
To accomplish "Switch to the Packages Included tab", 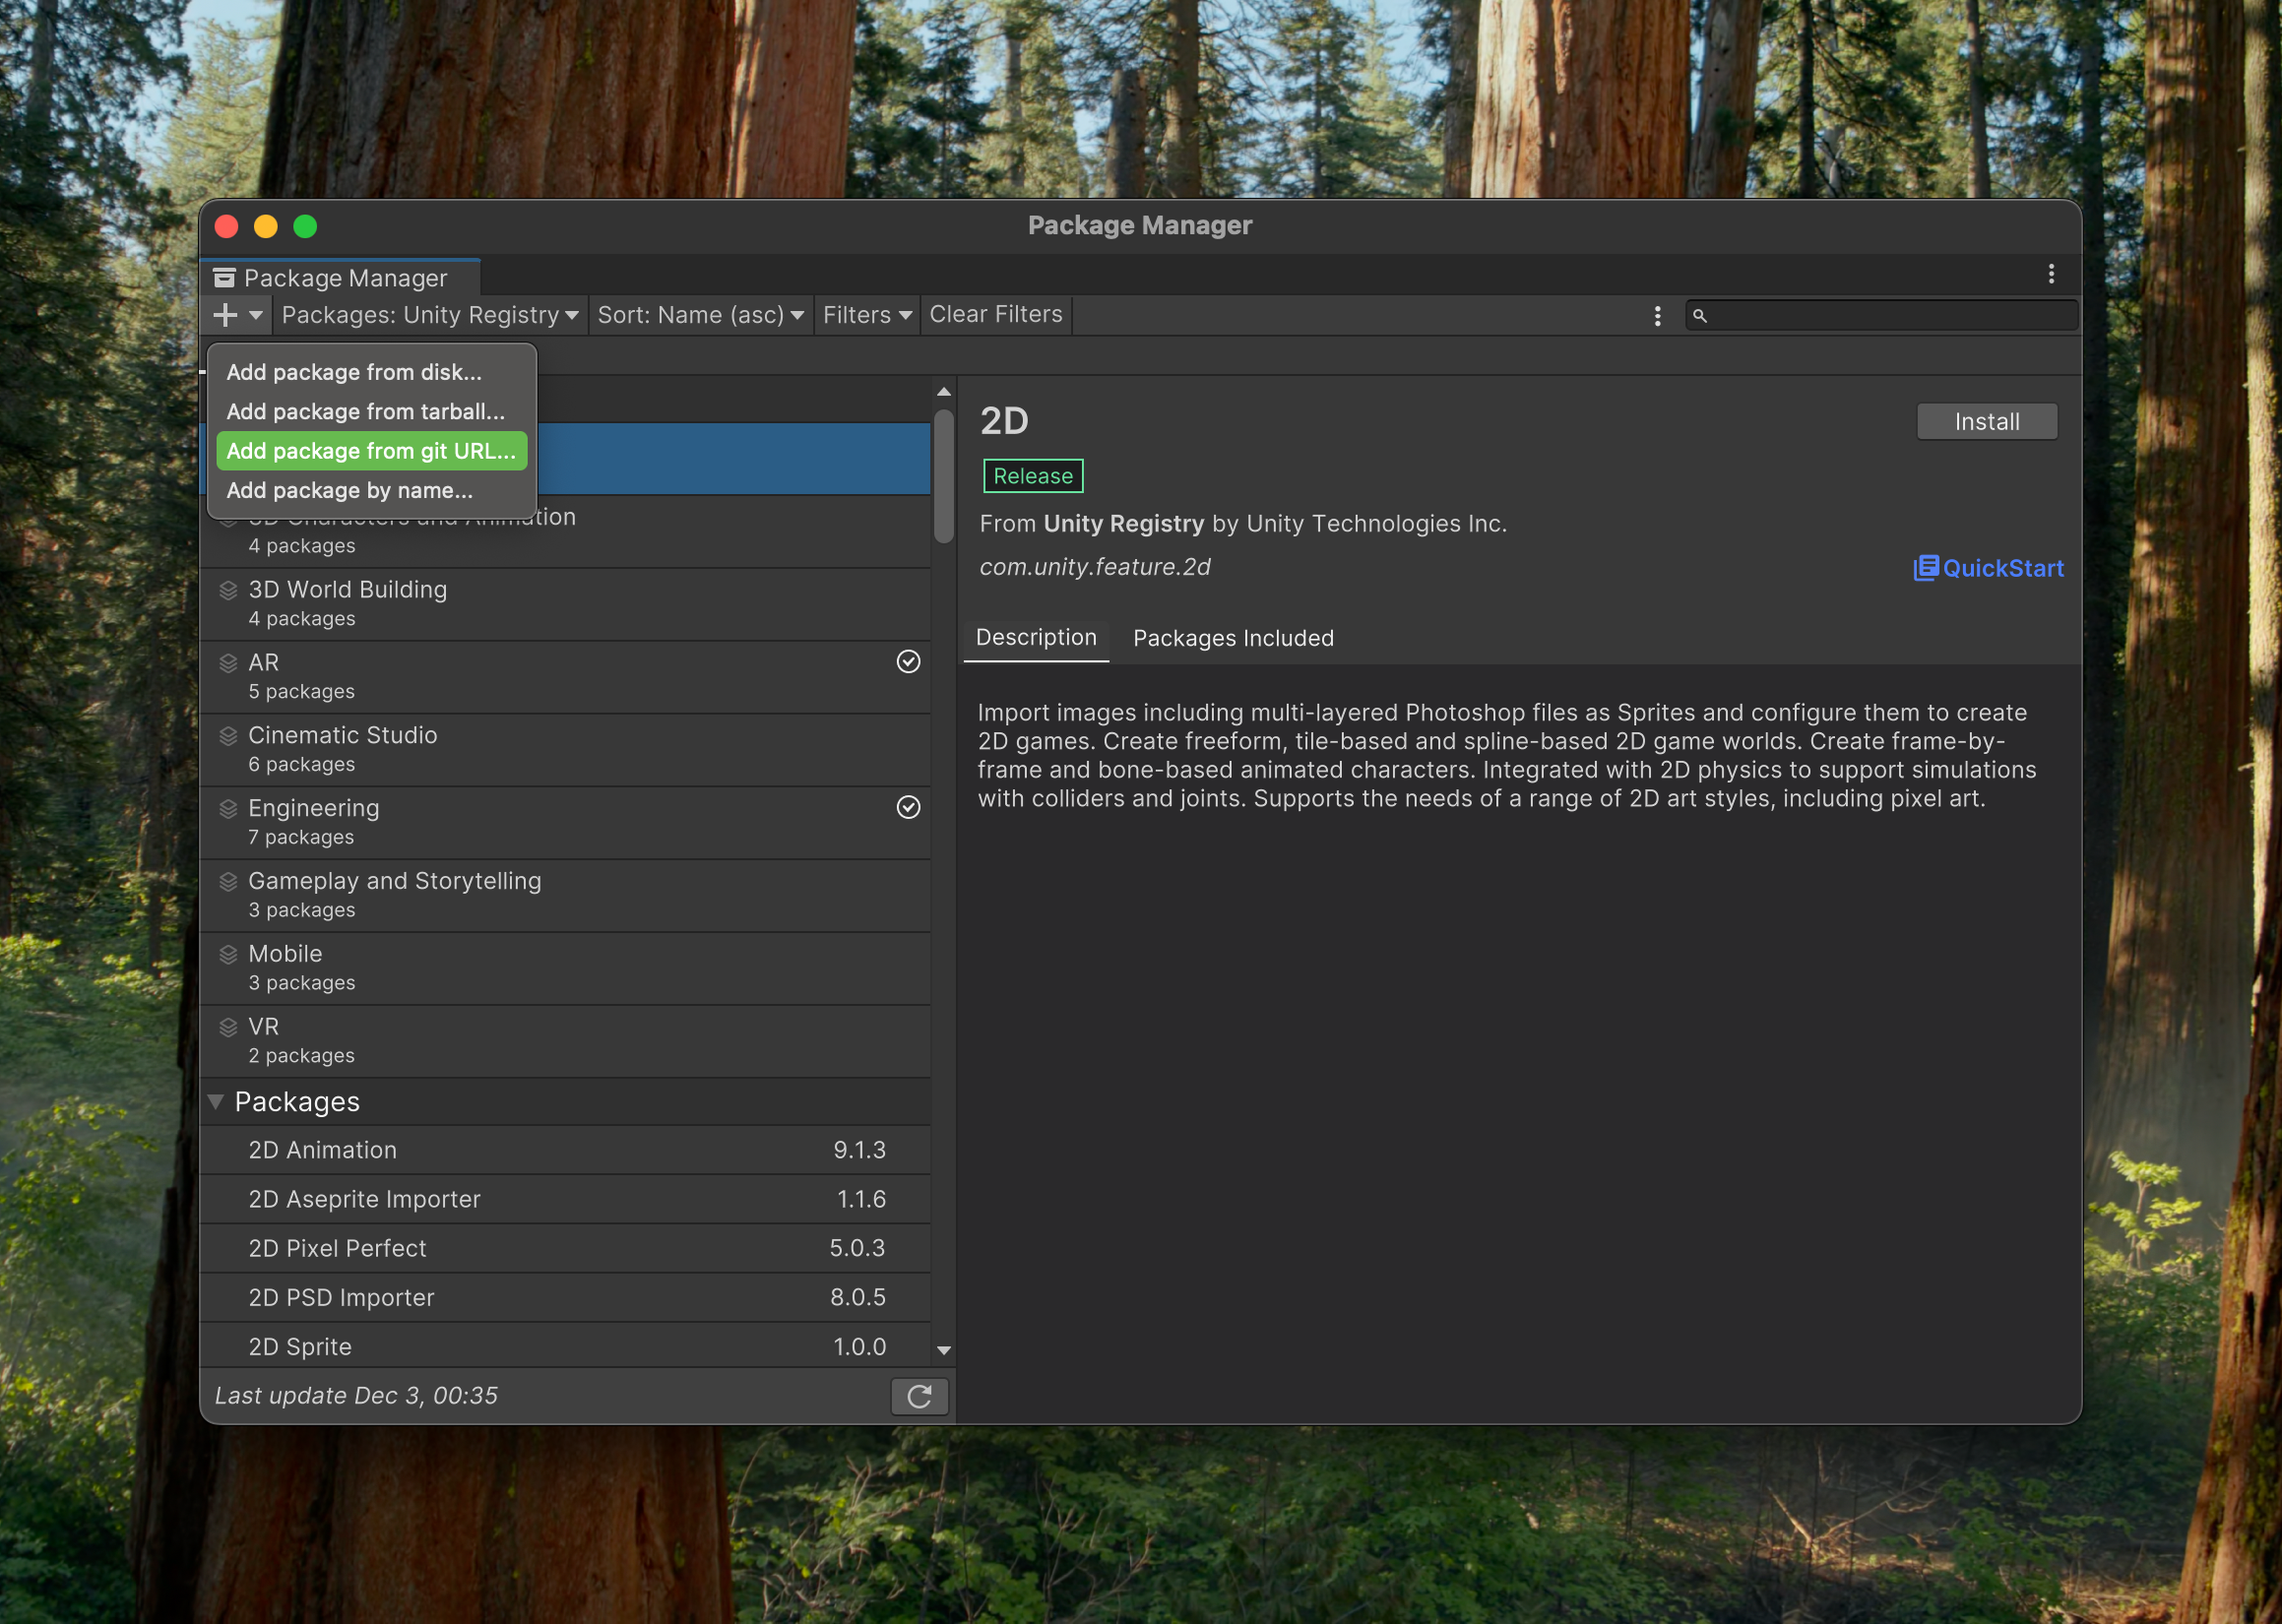I will 1233,638.
